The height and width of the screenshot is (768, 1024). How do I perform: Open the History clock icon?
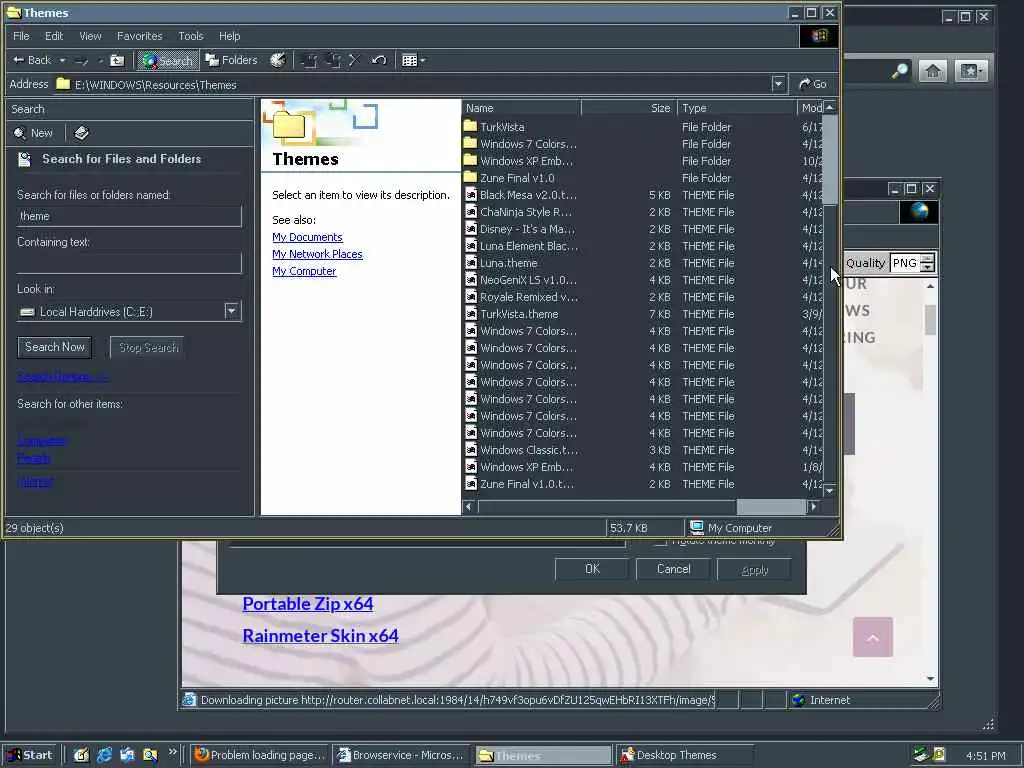pyautogui.click(x=278, y=60)
